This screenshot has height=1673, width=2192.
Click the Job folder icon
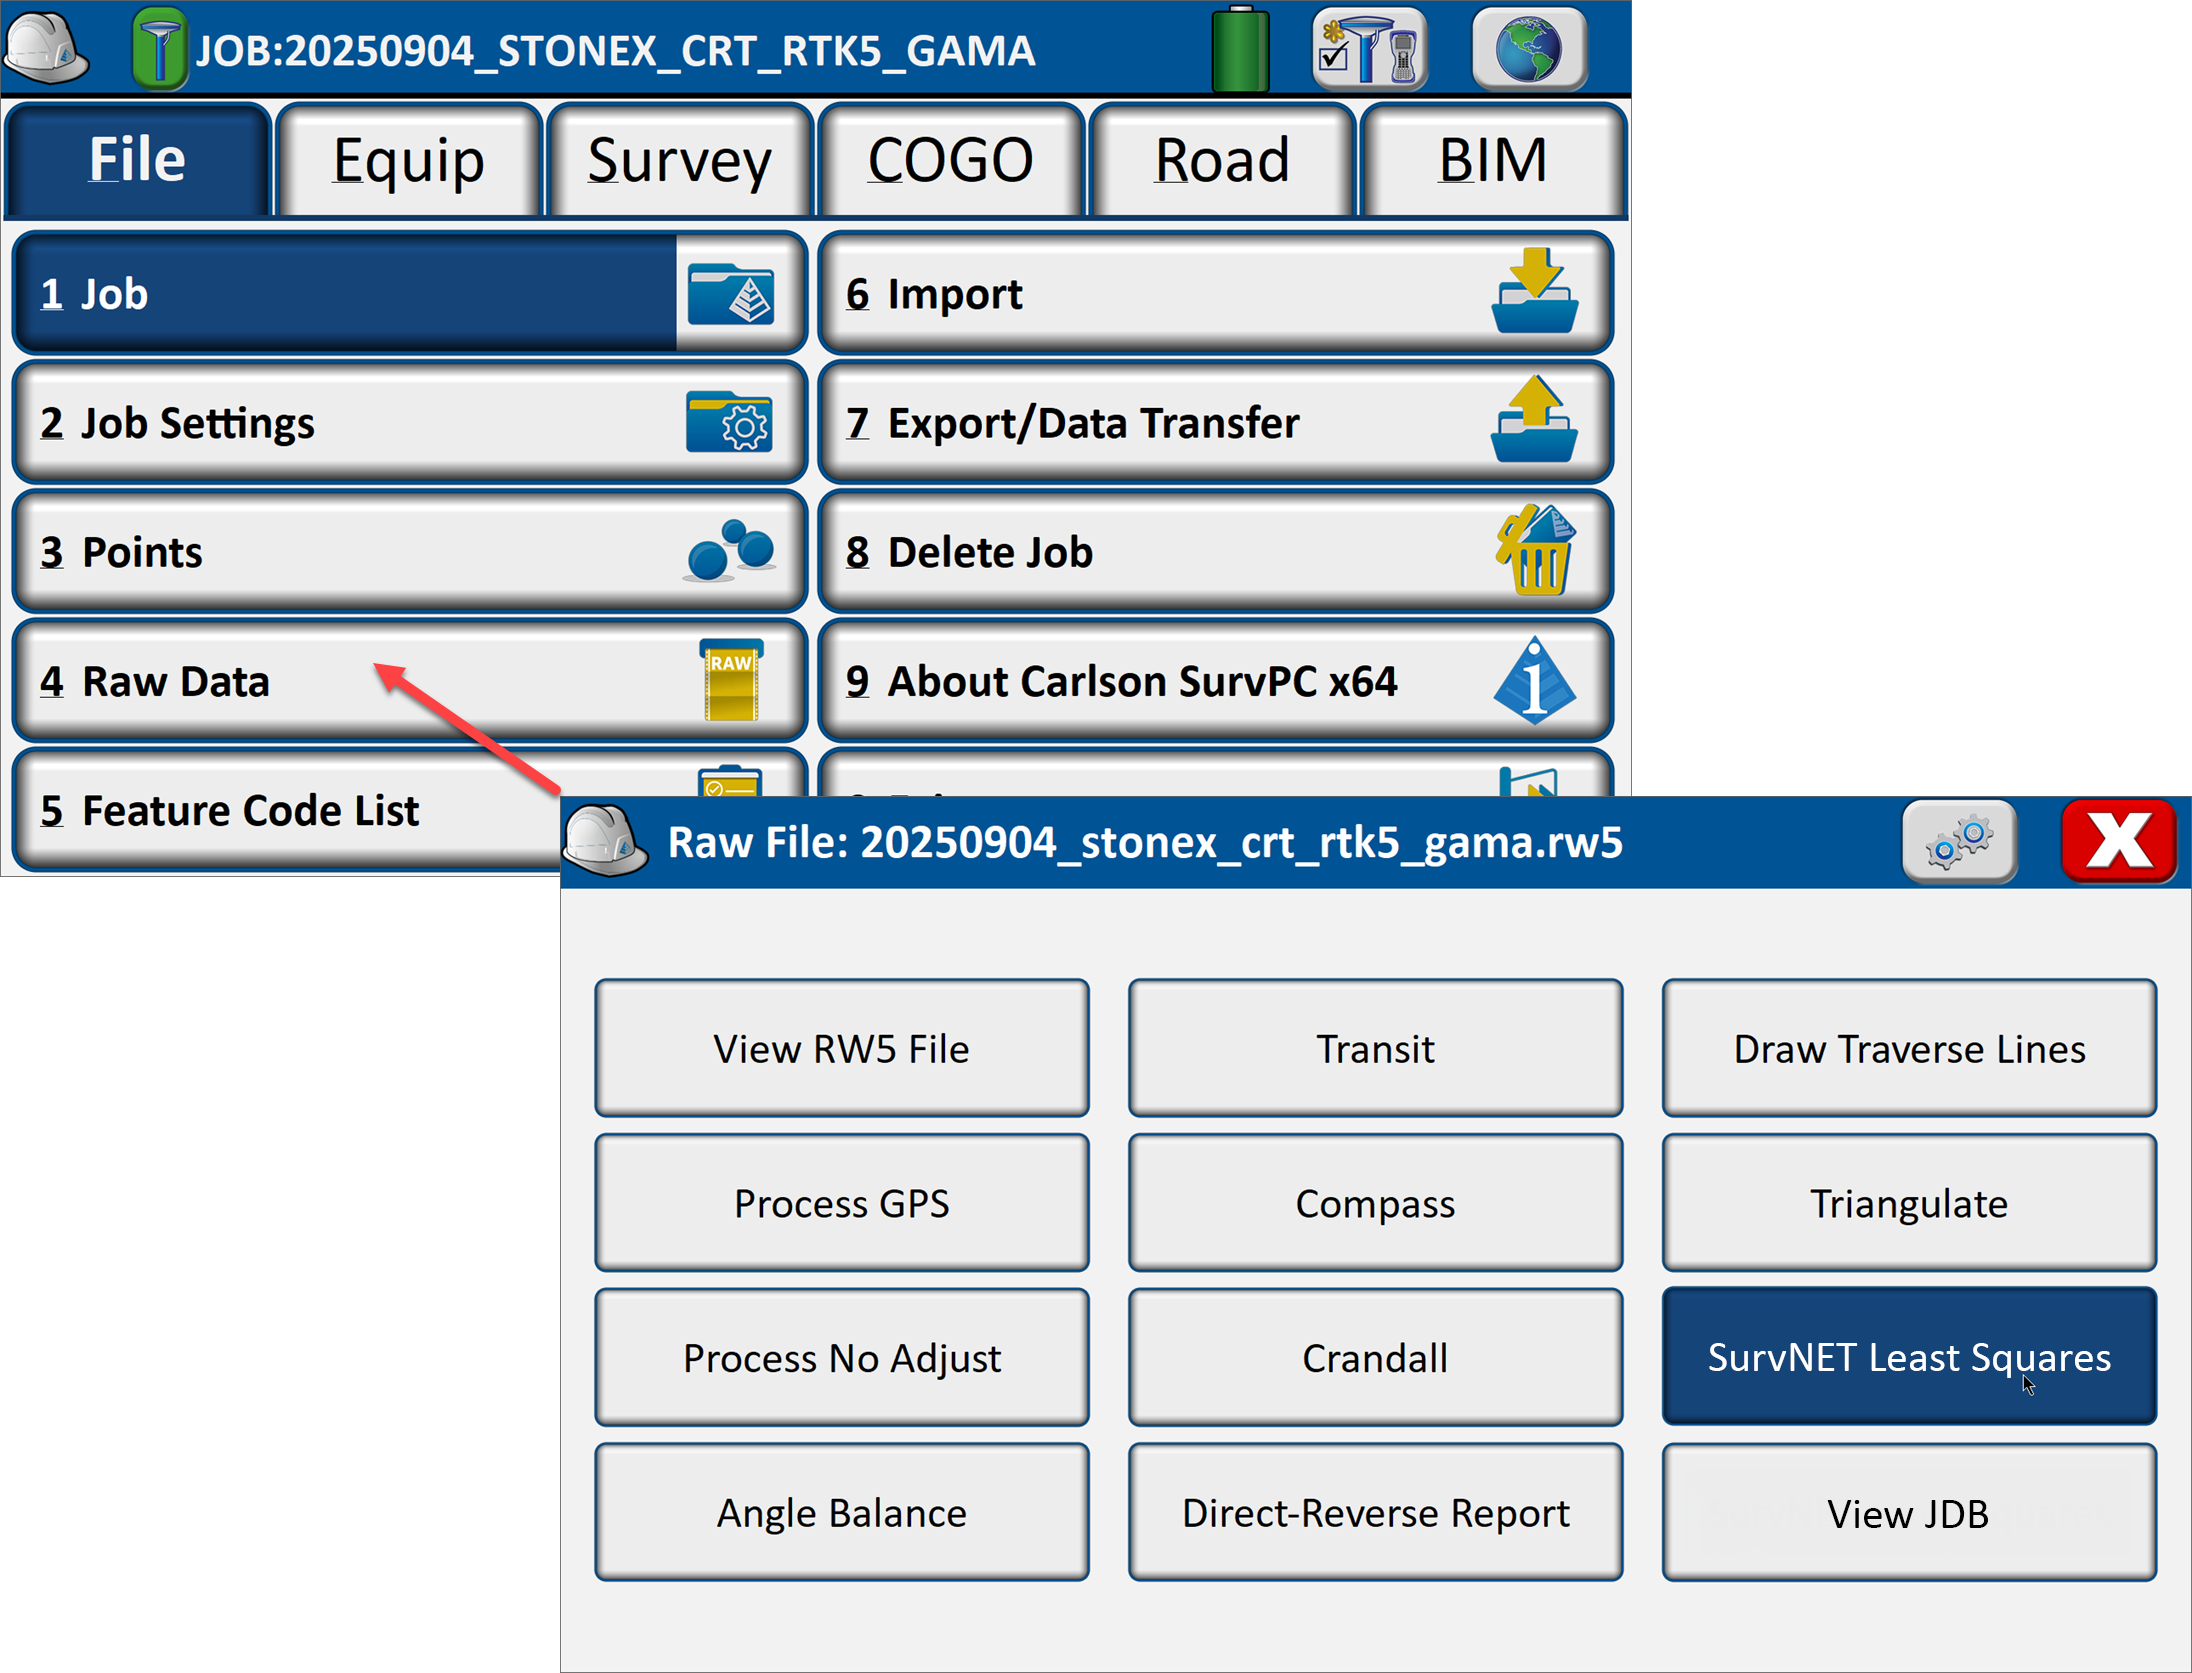click(x=731, y=294)
